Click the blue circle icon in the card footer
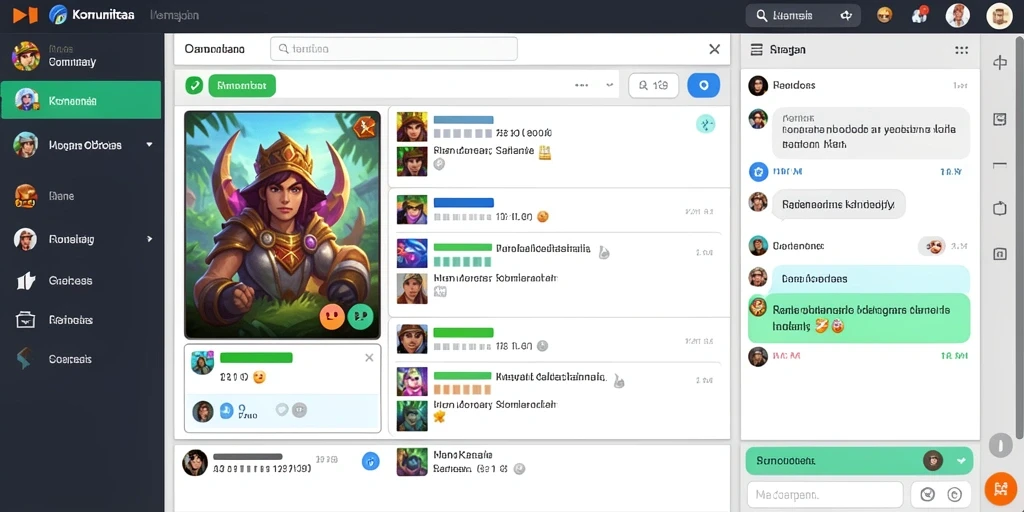 pos(226,410)
